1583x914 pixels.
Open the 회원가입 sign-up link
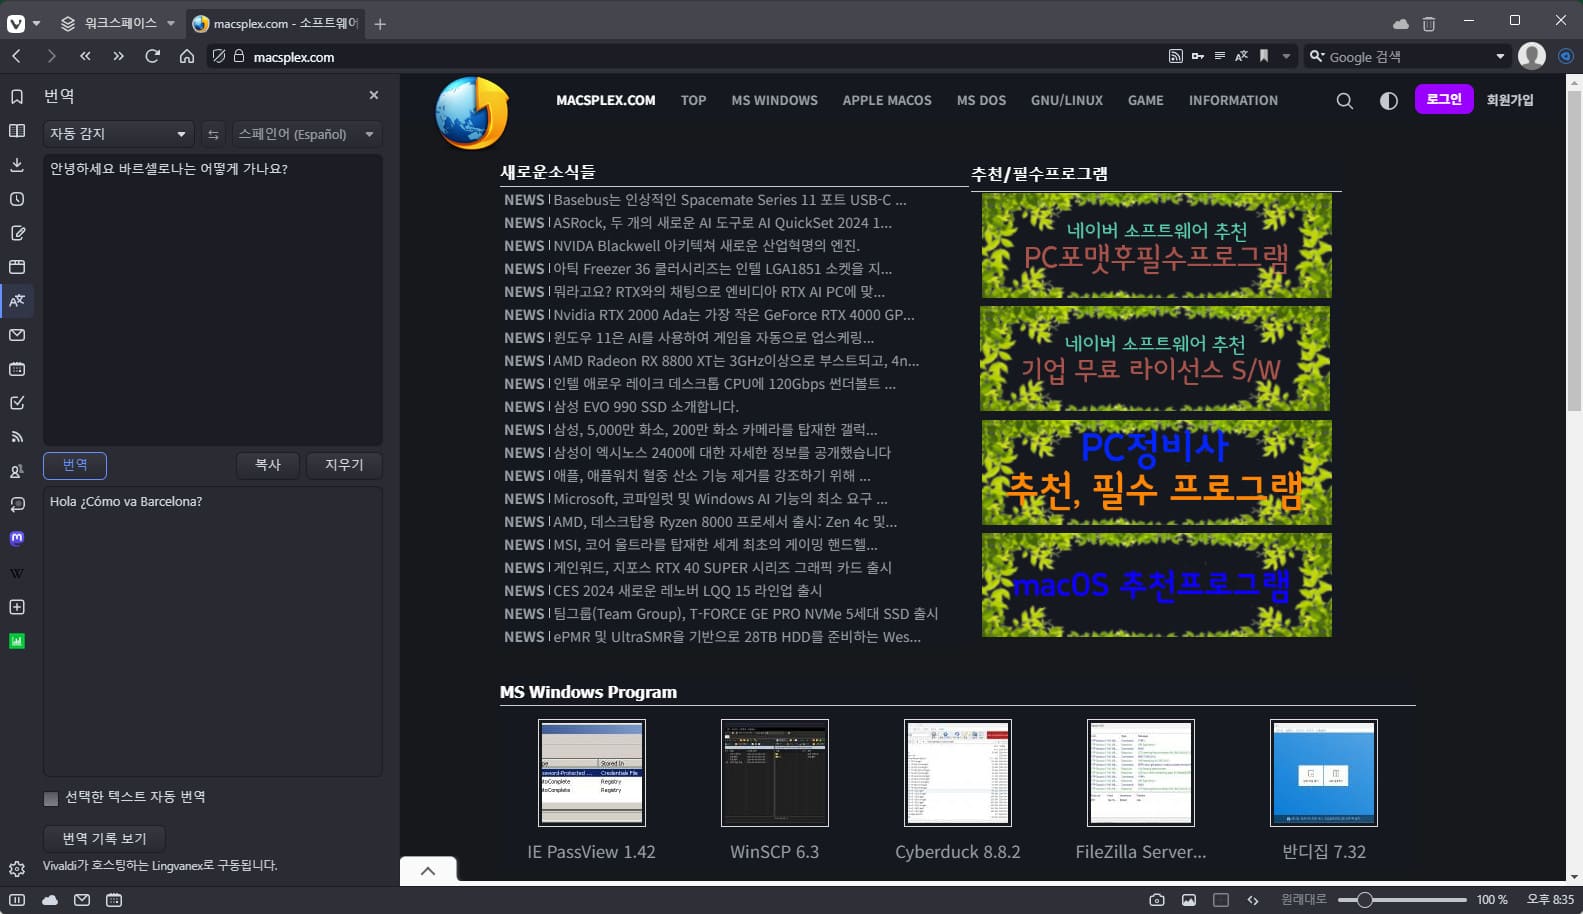[x=1510, y=100]
